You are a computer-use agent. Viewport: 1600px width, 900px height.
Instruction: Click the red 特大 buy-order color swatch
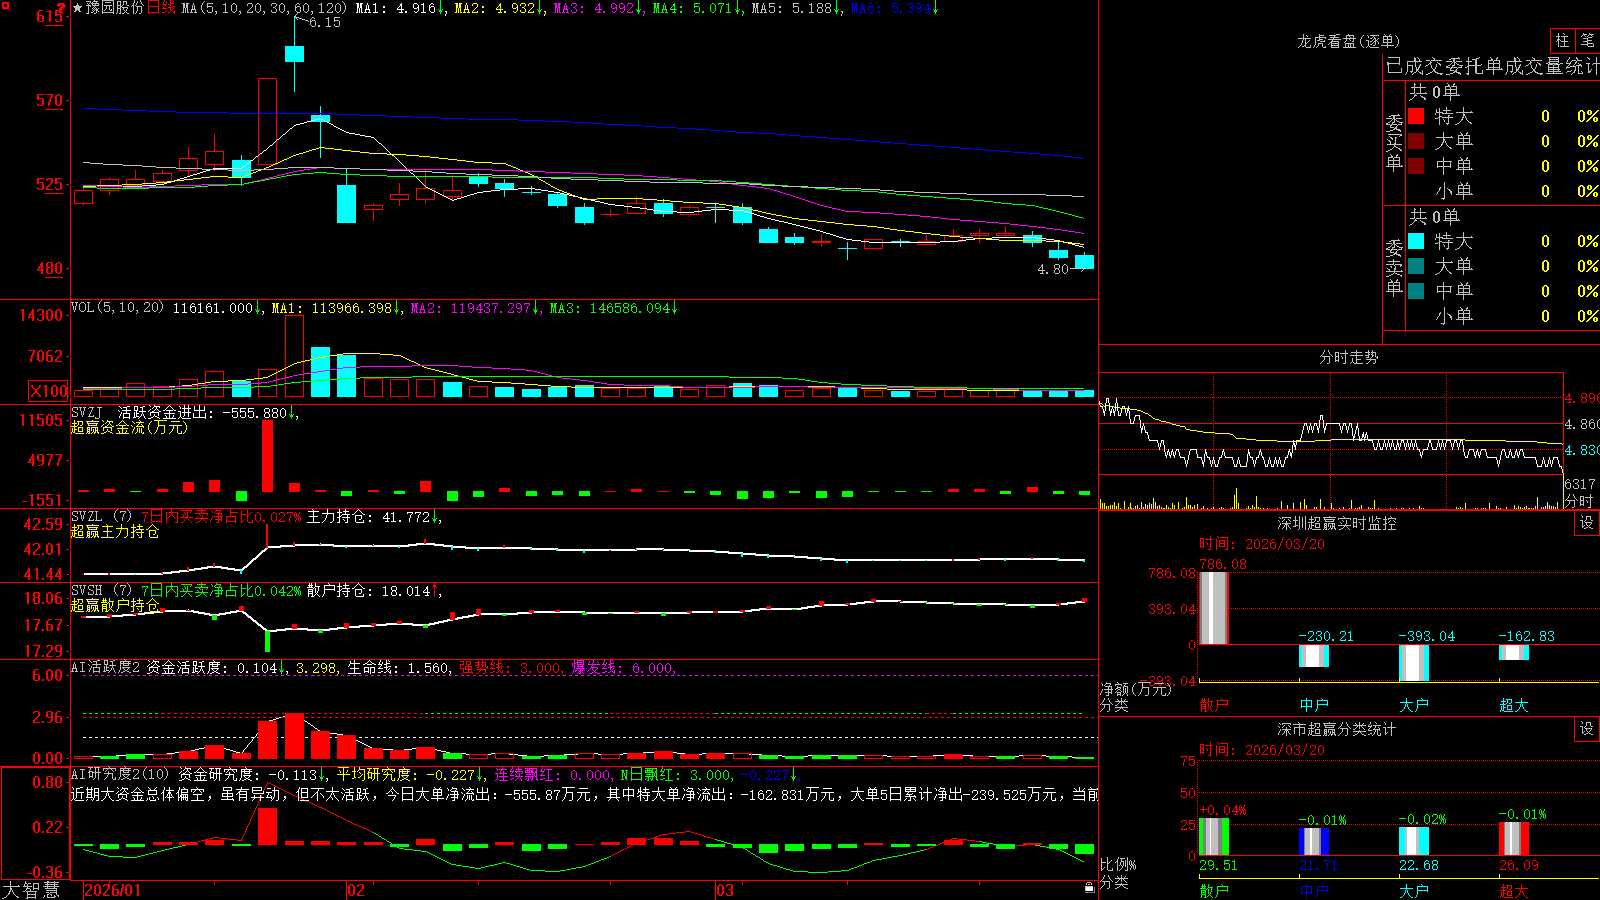tap(1416, 116)
